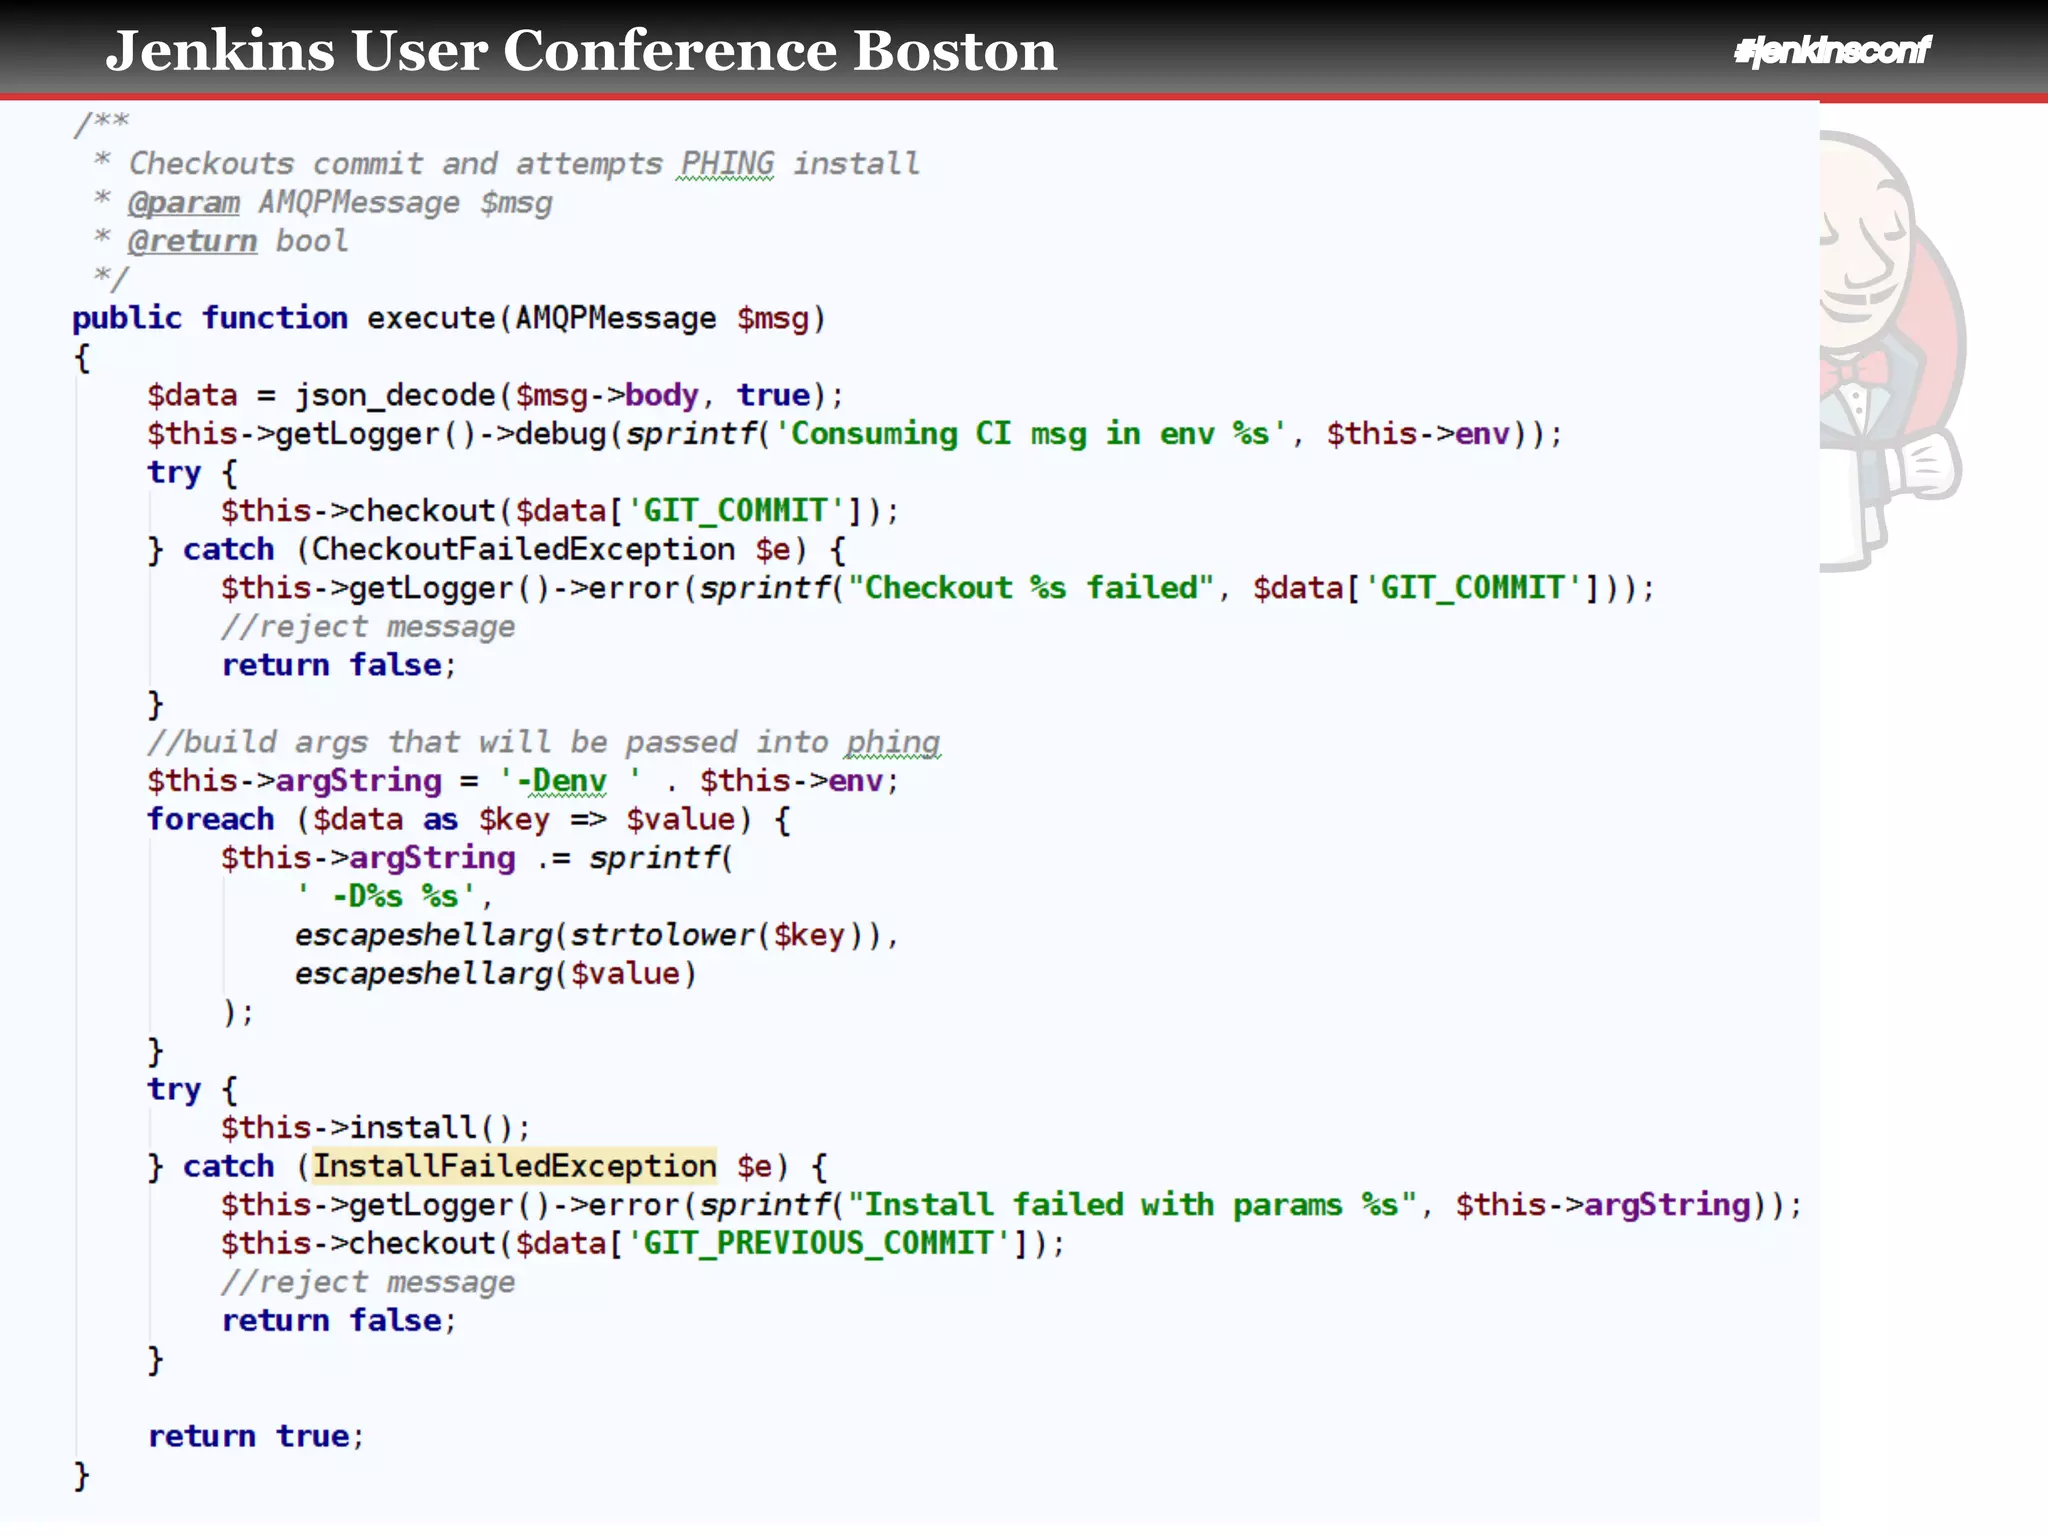Click the '@param' doc tag
The image size is (2048, 1536).
[x=184, y=202]
